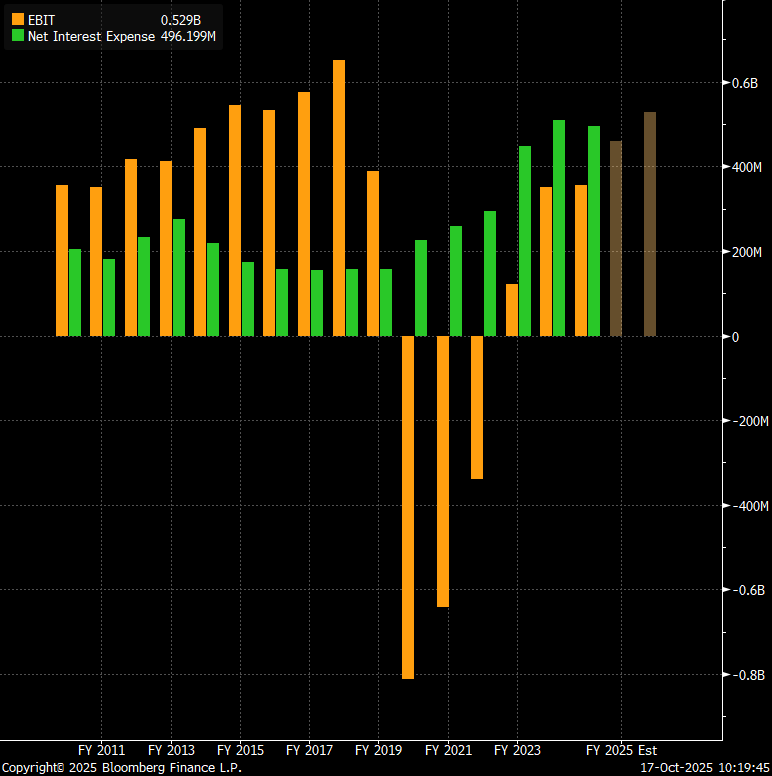Click the 0.6B y-axis tick label
The height and width of the screenshot is (776, 772).
(x=745, y=83)
